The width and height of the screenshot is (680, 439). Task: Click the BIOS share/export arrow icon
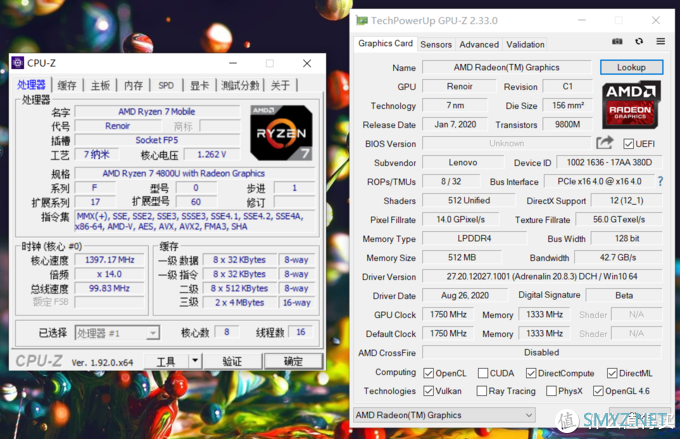pyautogui.click(x=605, y=142)
